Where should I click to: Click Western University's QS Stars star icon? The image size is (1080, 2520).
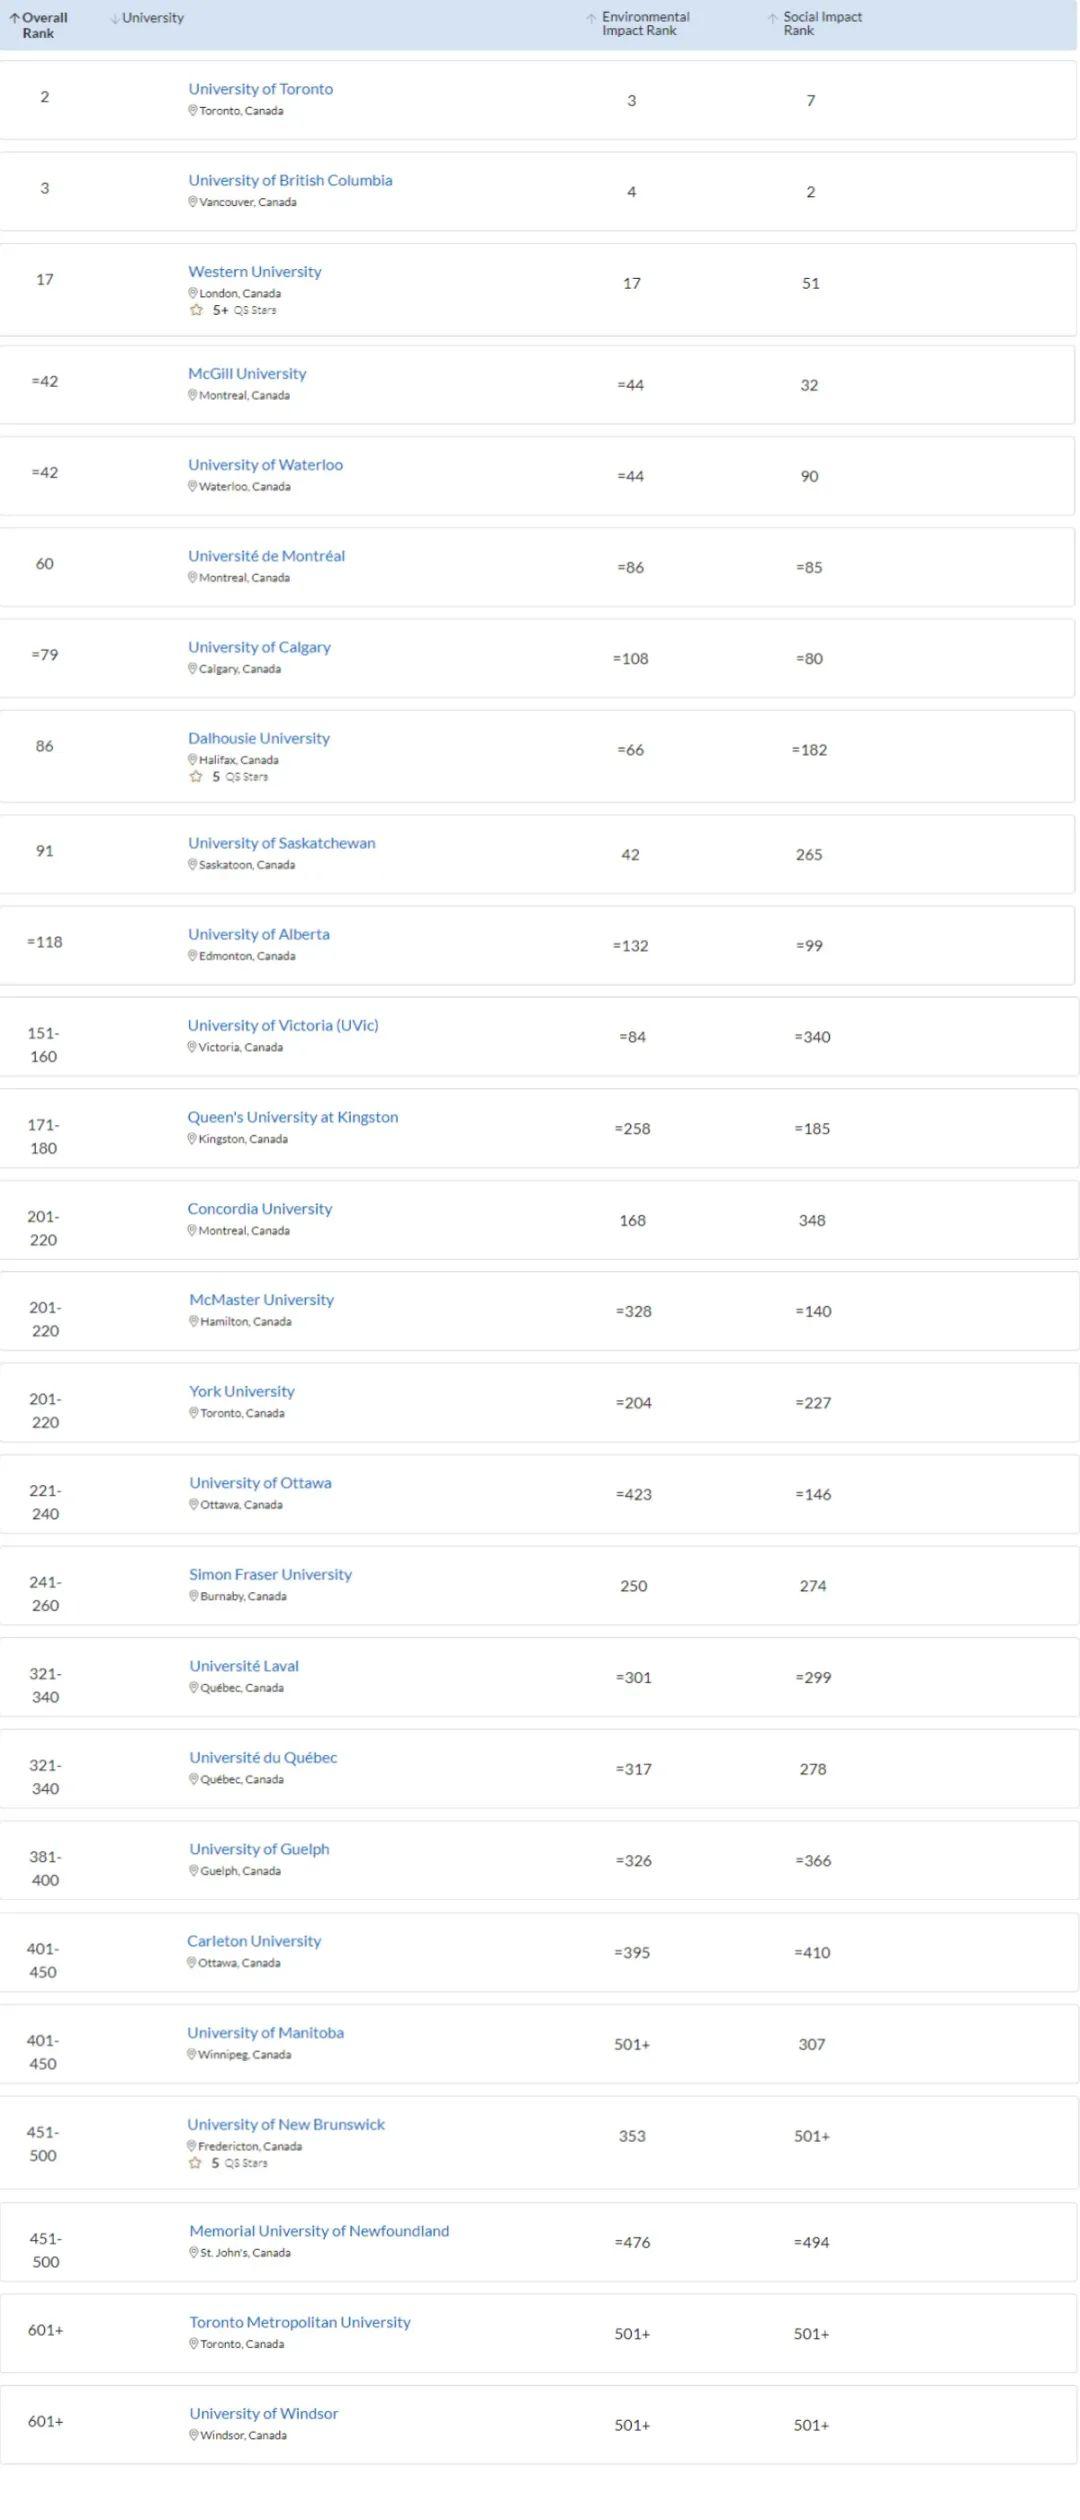point(196,310)
